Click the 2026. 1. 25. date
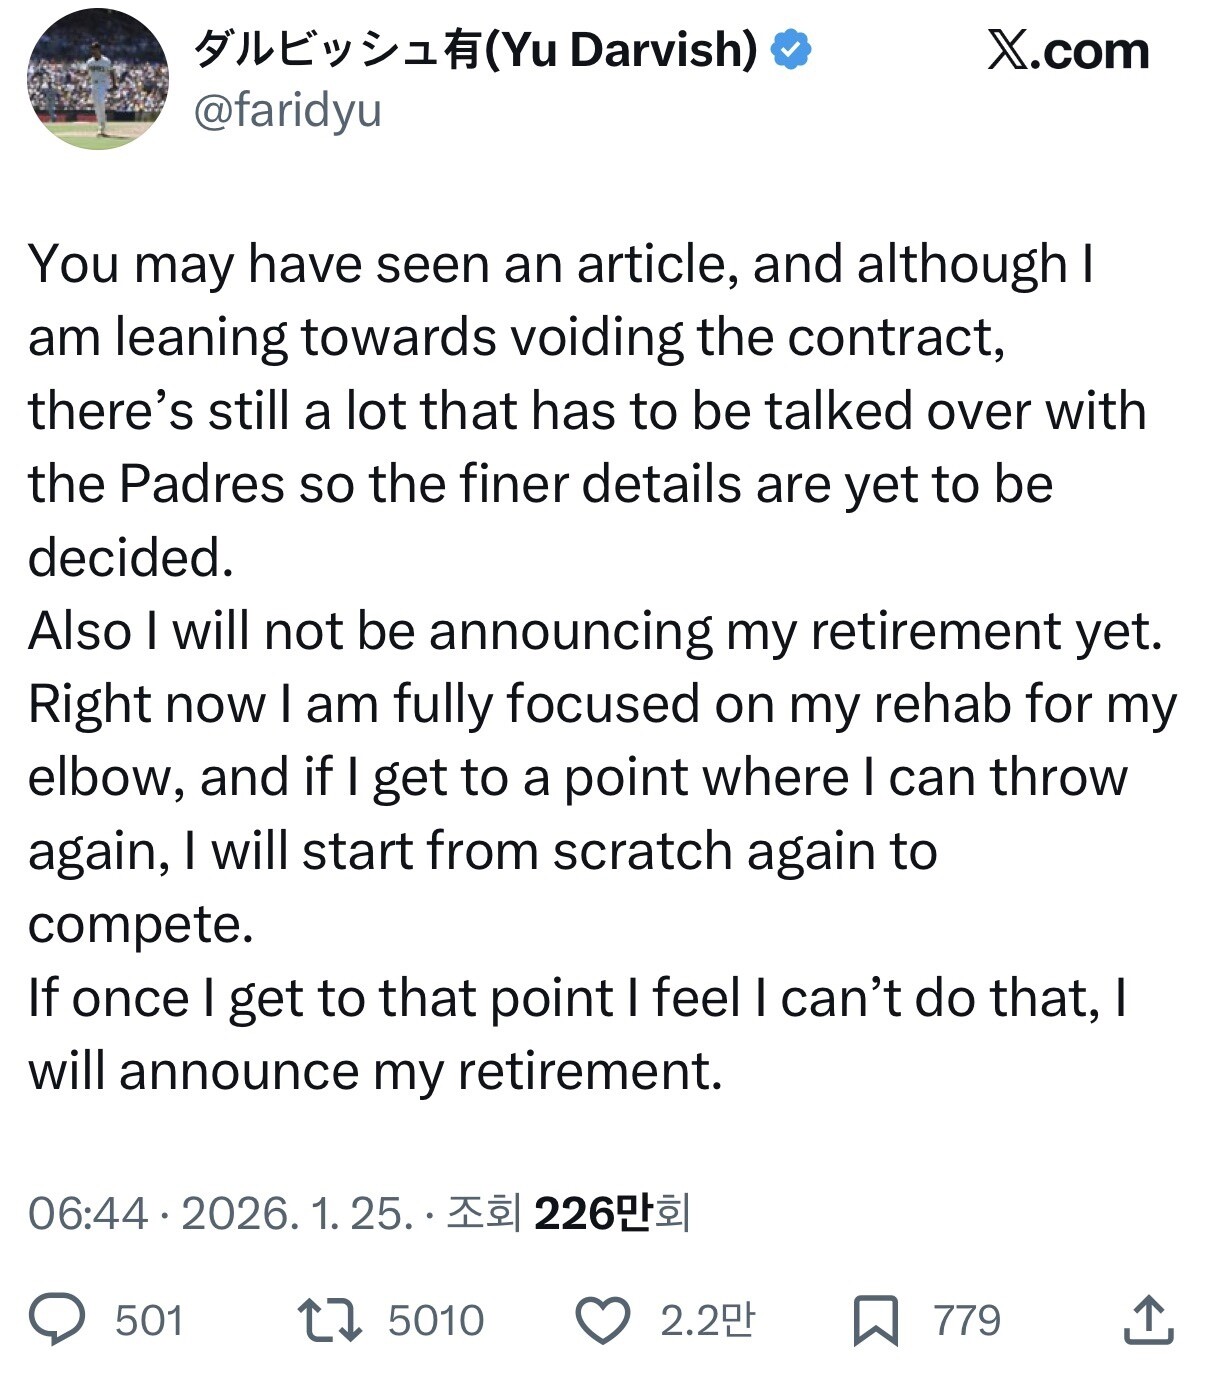 tap(296, 1213)
